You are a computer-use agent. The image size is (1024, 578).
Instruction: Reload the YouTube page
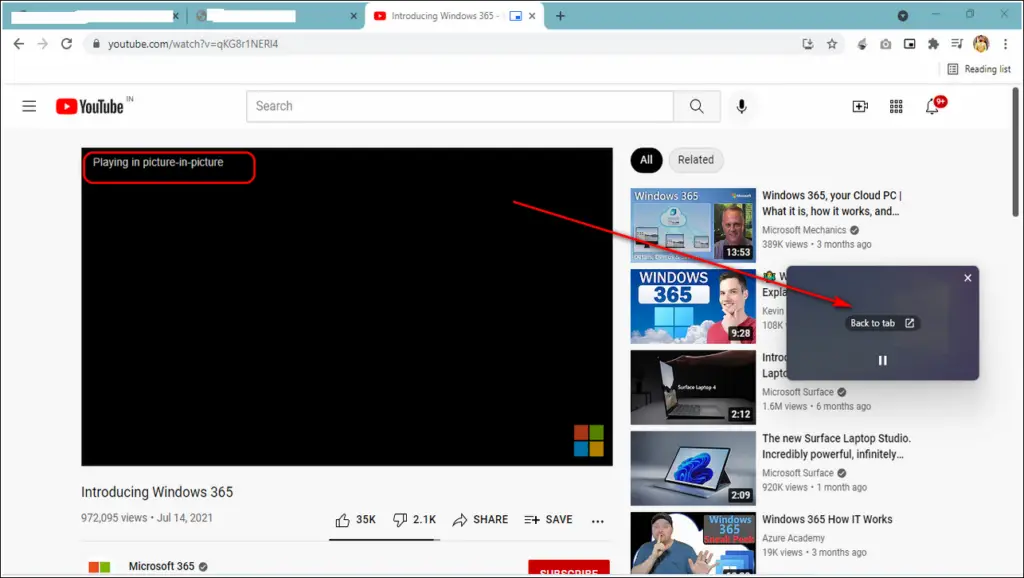point(67,44)
